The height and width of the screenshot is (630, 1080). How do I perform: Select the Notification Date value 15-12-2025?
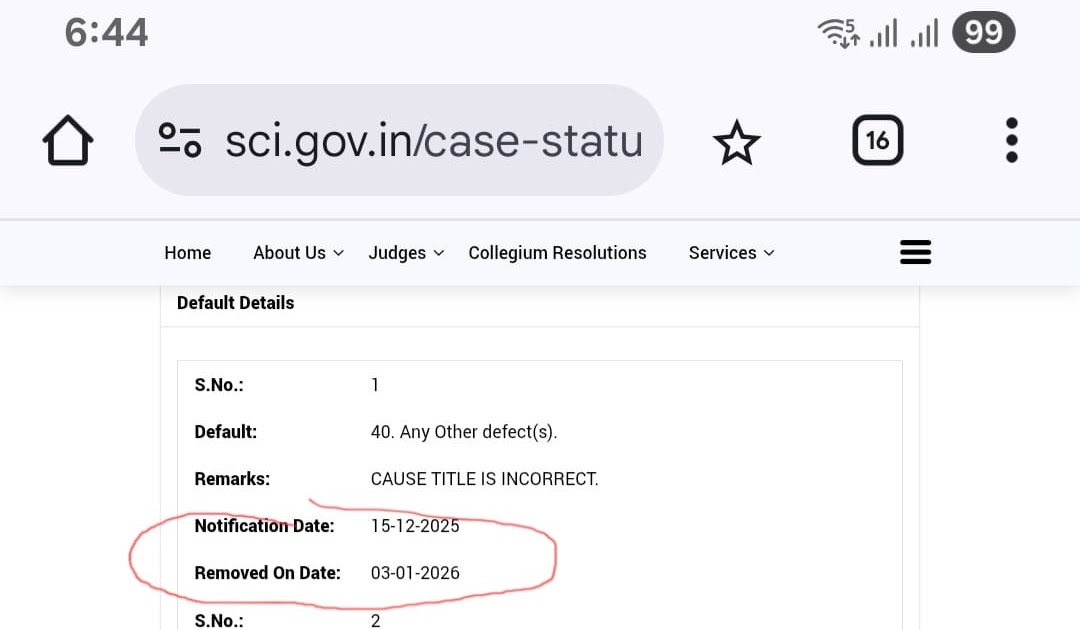[x=415, y=526]
